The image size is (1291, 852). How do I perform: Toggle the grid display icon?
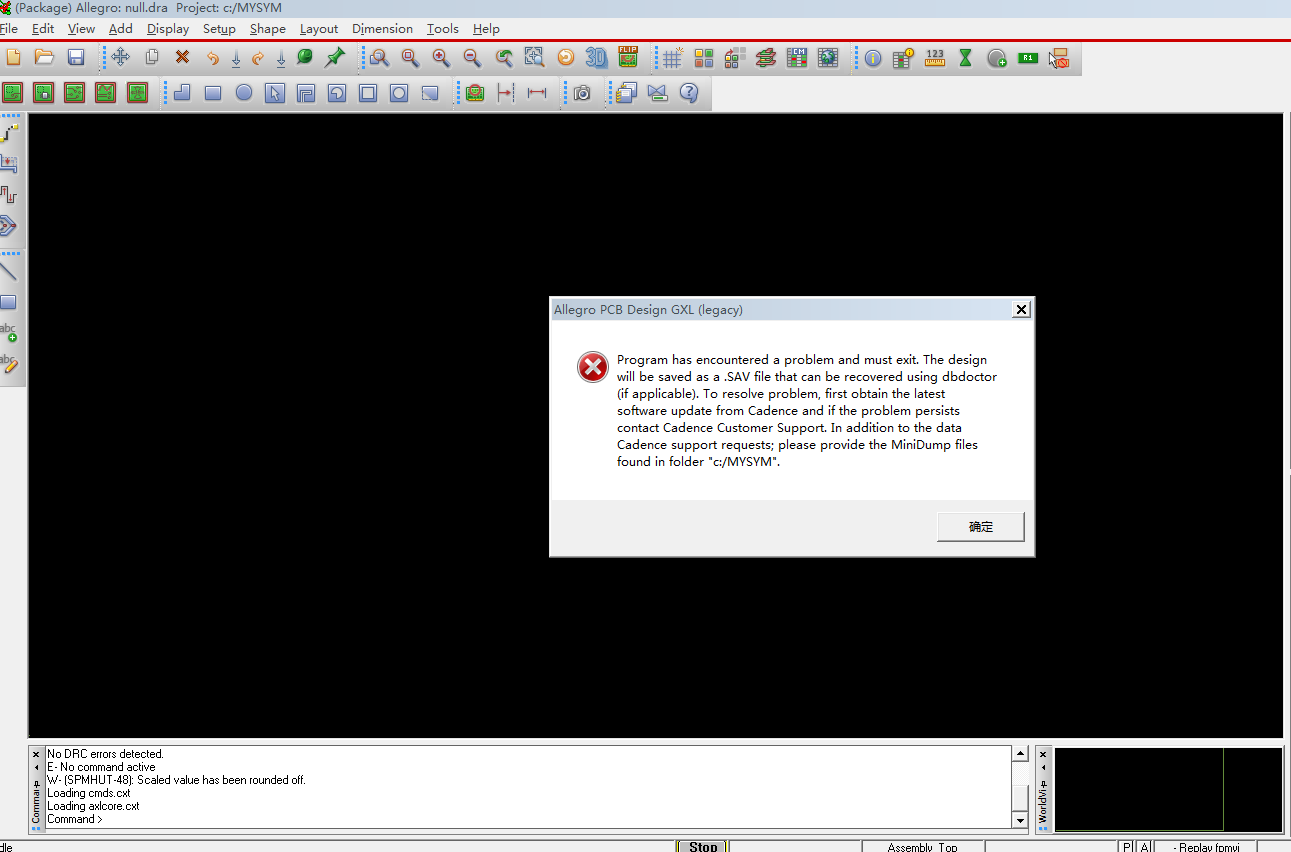[x=673, y=58]
